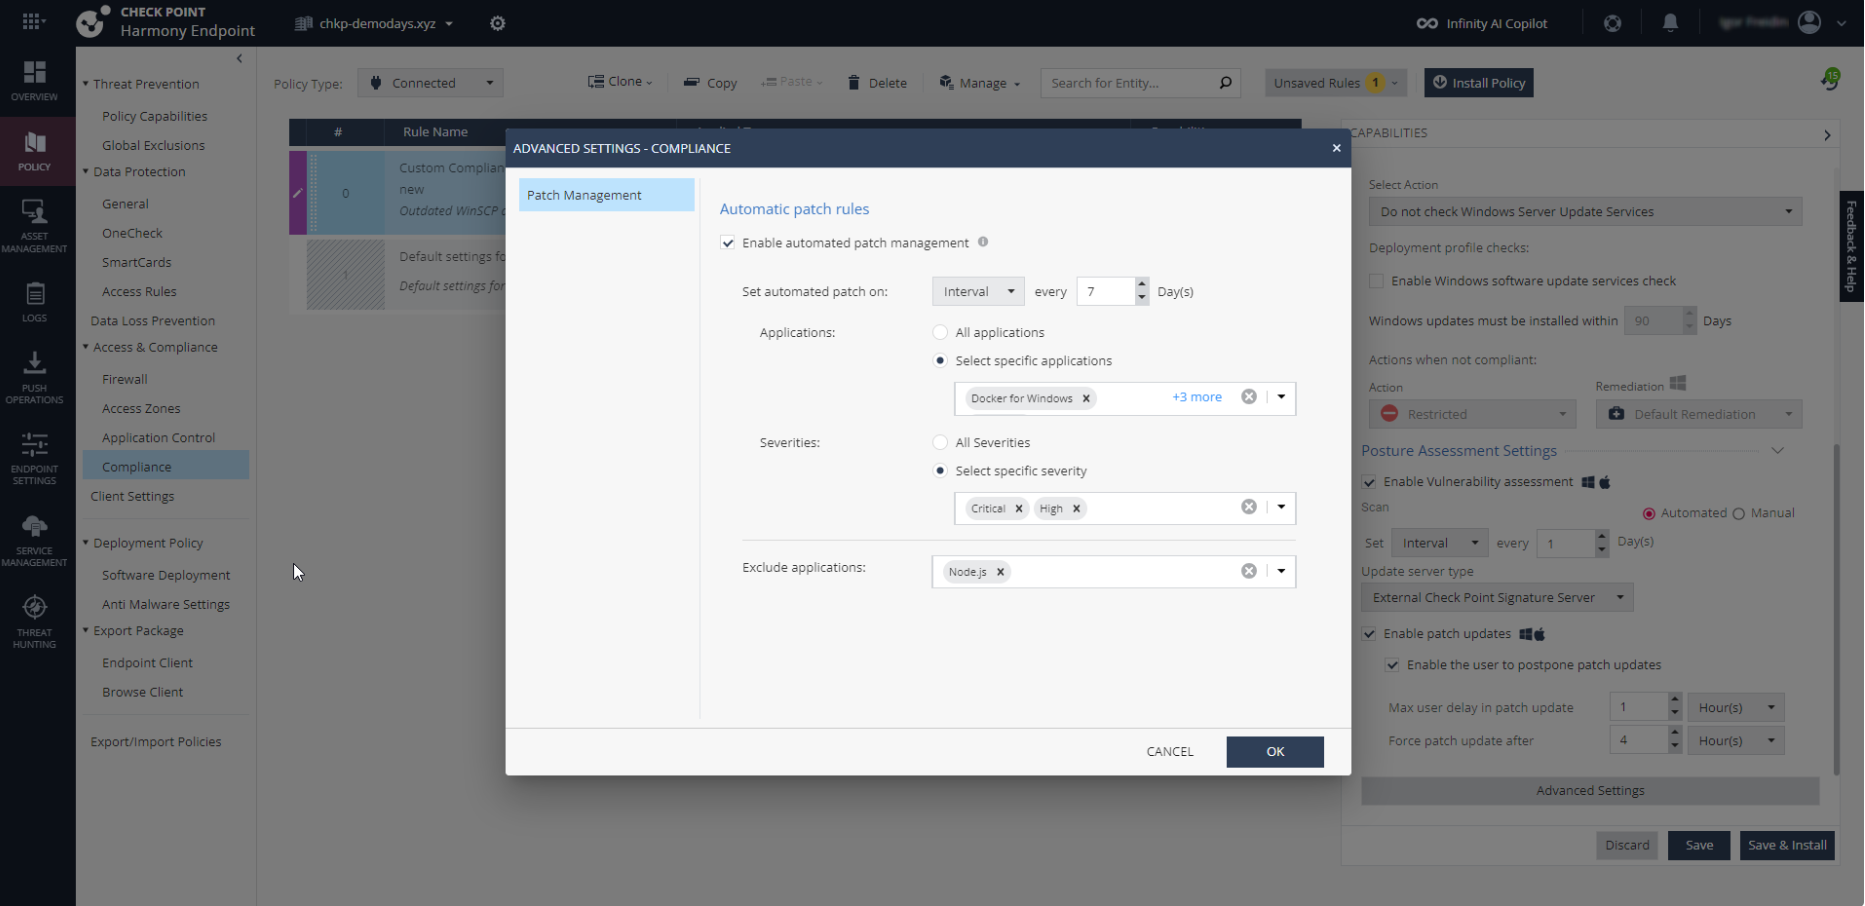1865x906 pixels.
Task: Select All Severities radio button
Action: click(x=940, y=442)
